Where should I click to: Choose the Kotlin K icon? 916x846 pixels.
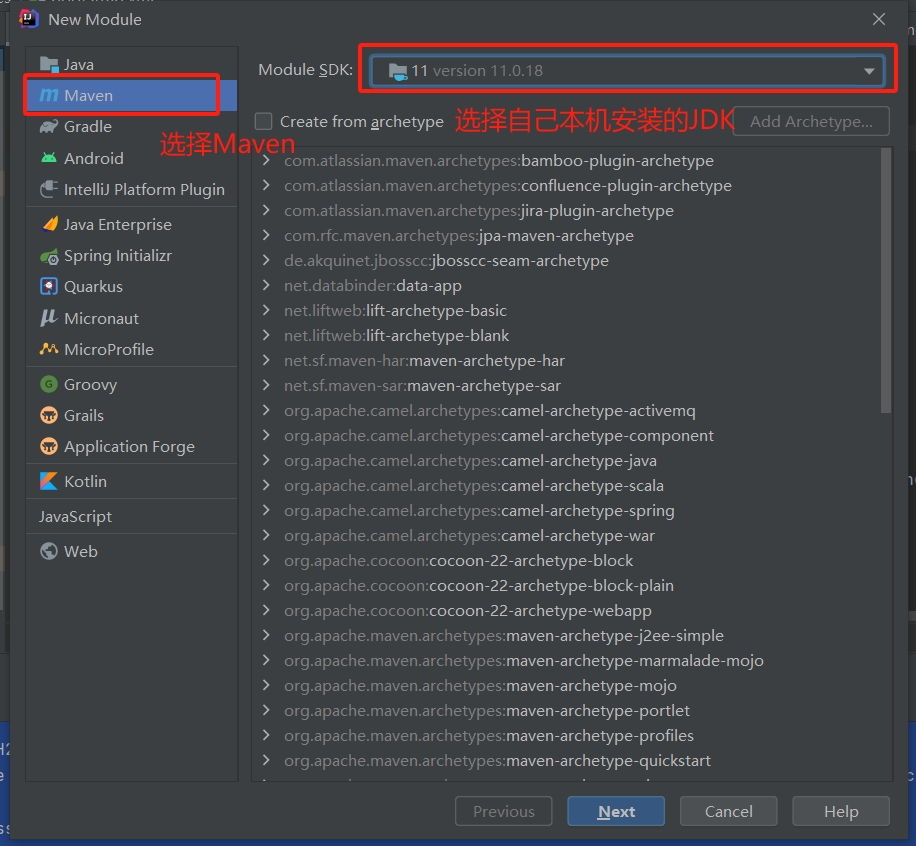pos(49,481)
